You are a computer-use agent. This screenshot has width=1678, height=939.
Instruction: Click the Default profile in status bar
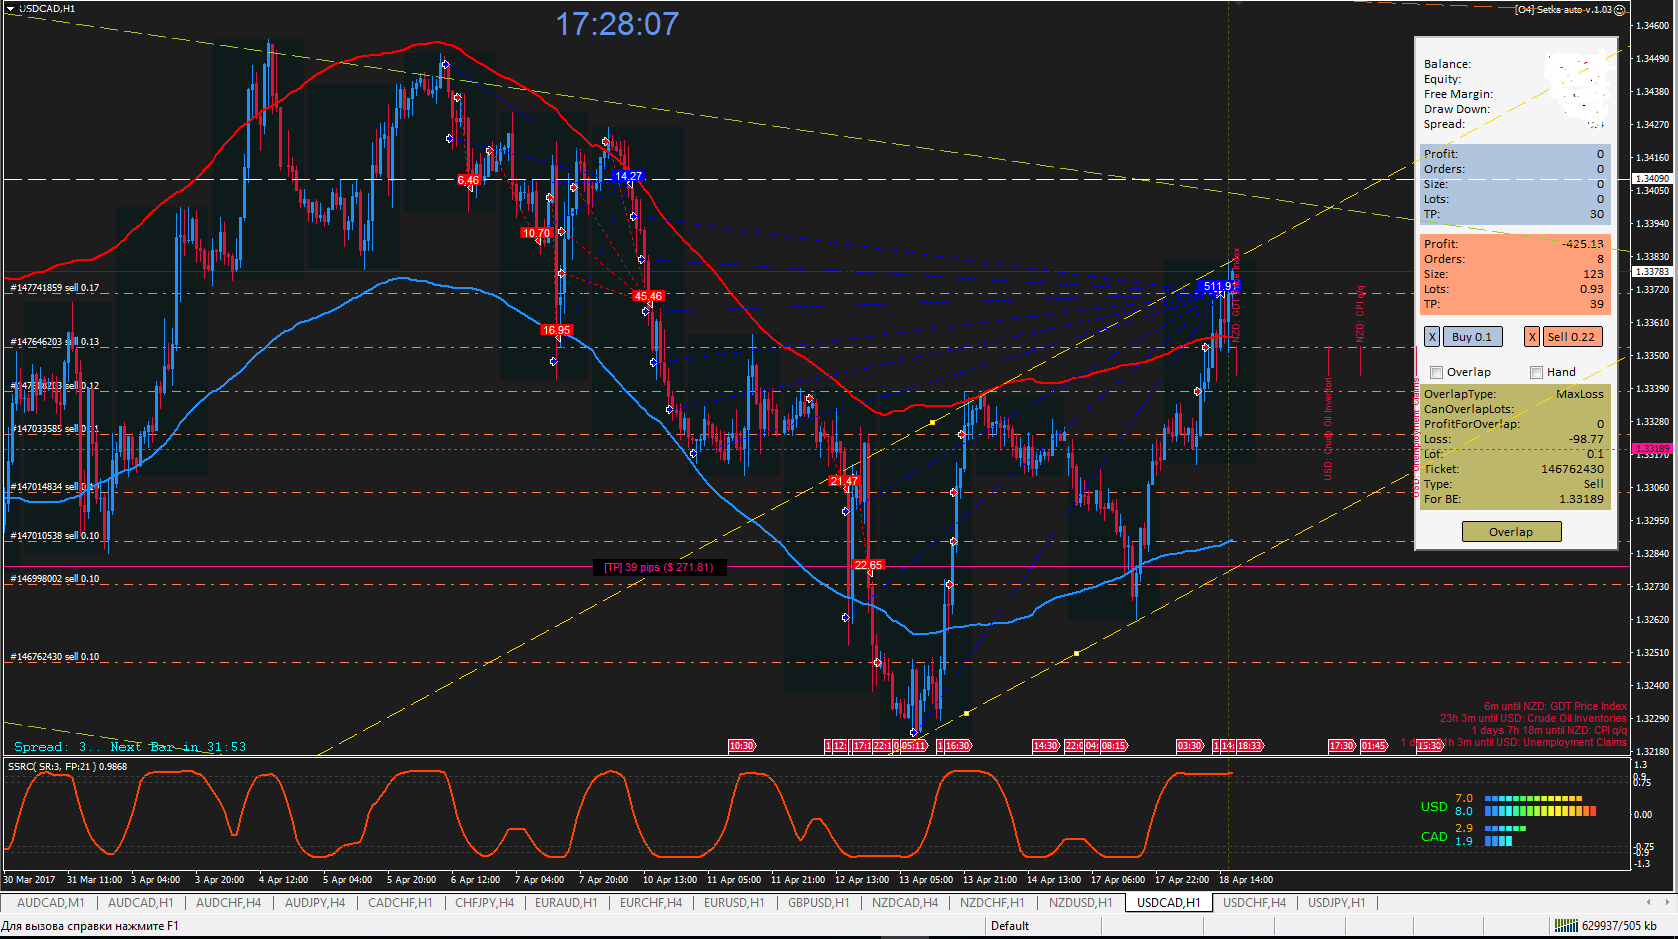click(x=1010, y=926)
